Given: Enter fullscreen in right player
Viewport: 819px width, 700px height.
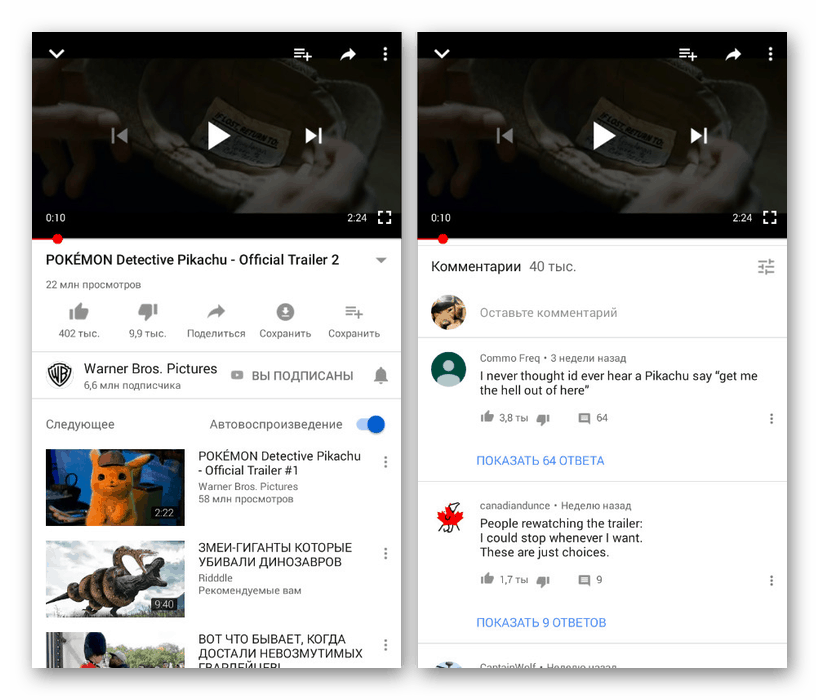Looking at the screenshot, I should click(770, 218).
